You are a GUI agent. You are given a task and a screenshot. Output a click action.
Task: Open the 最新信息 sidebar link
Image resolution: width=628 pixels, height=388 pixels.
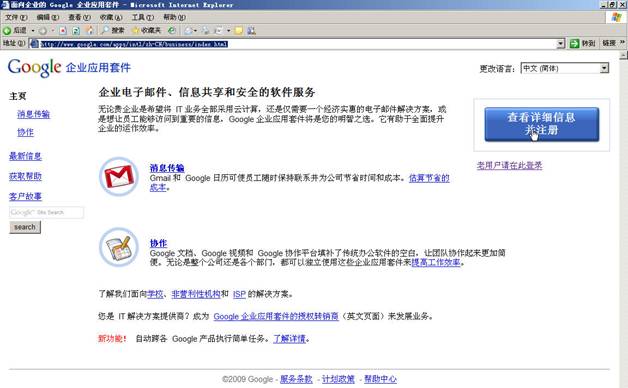(x=25, y=156)
